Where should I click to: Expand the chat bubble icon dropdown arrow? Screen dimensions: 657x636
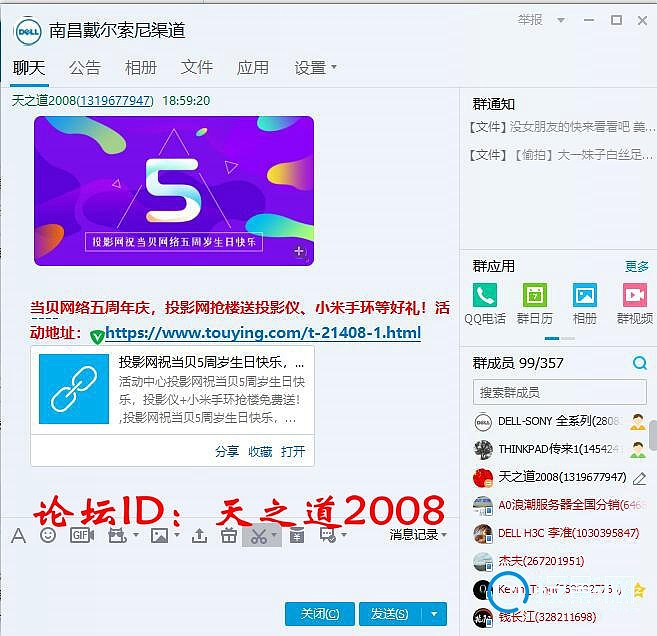(344, 535)
